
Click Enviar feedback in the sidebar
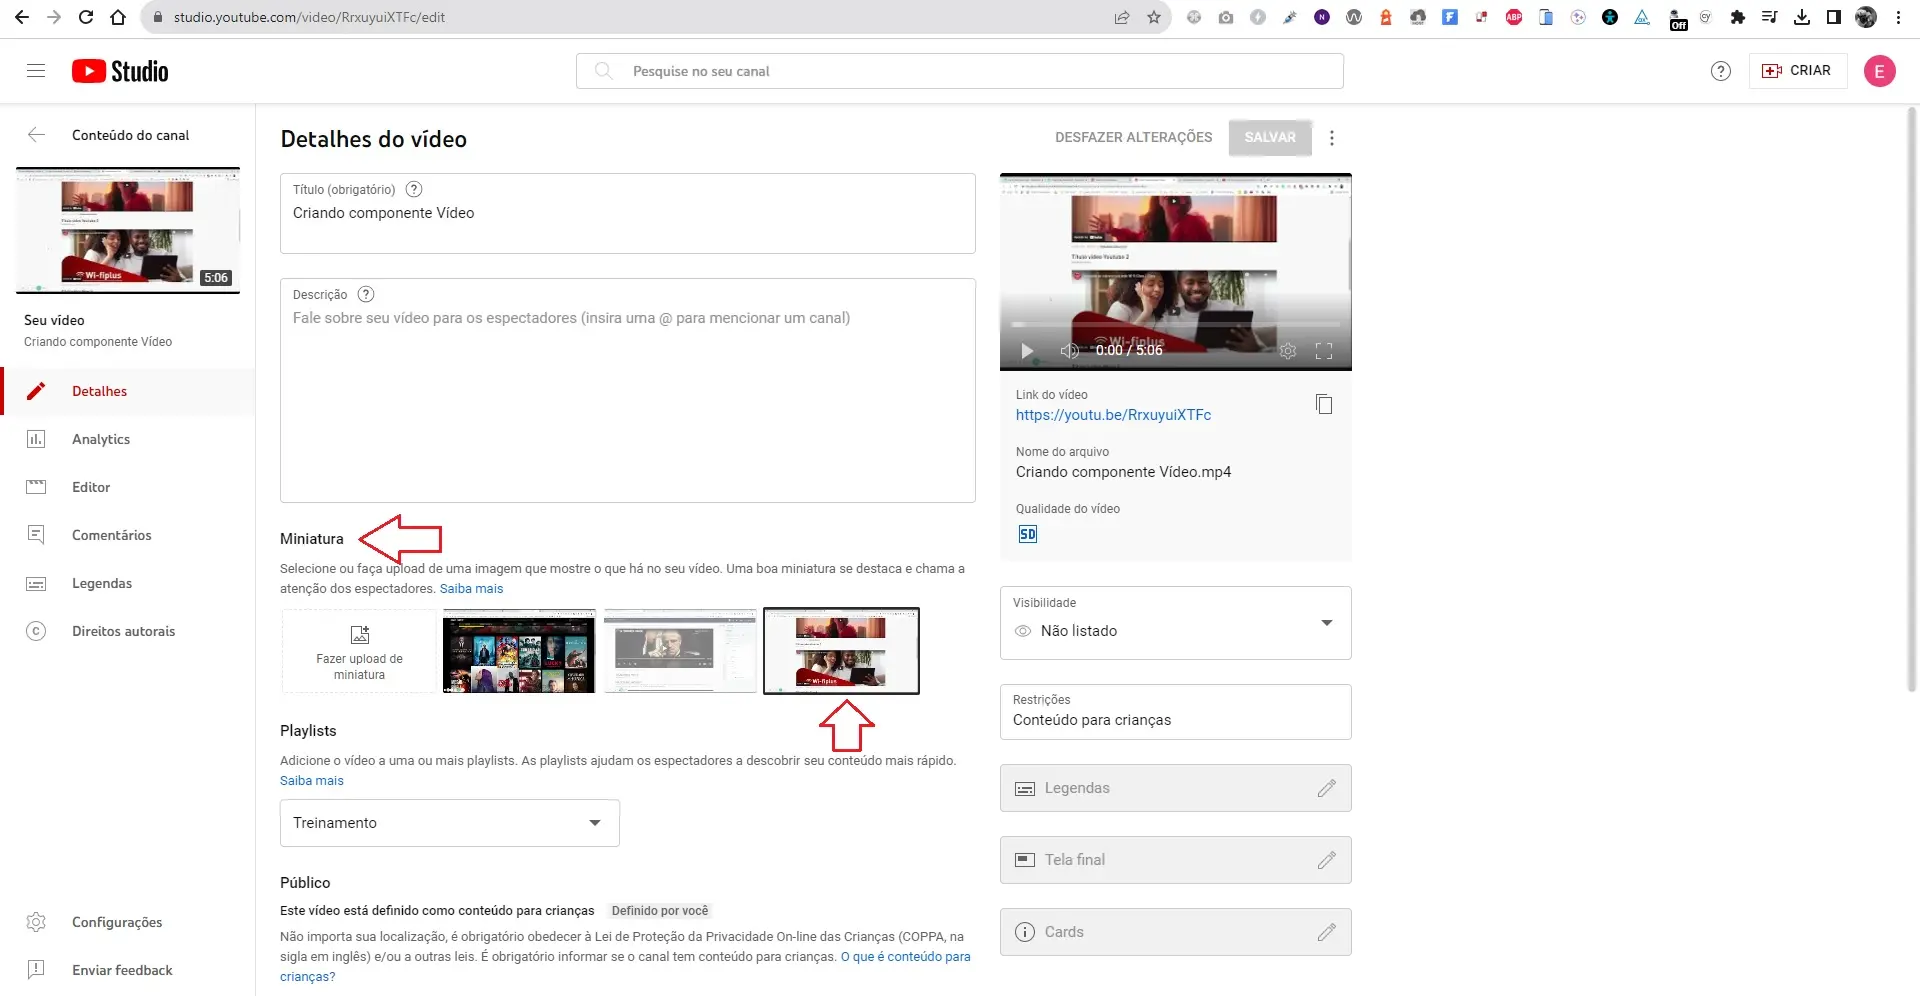128,970
